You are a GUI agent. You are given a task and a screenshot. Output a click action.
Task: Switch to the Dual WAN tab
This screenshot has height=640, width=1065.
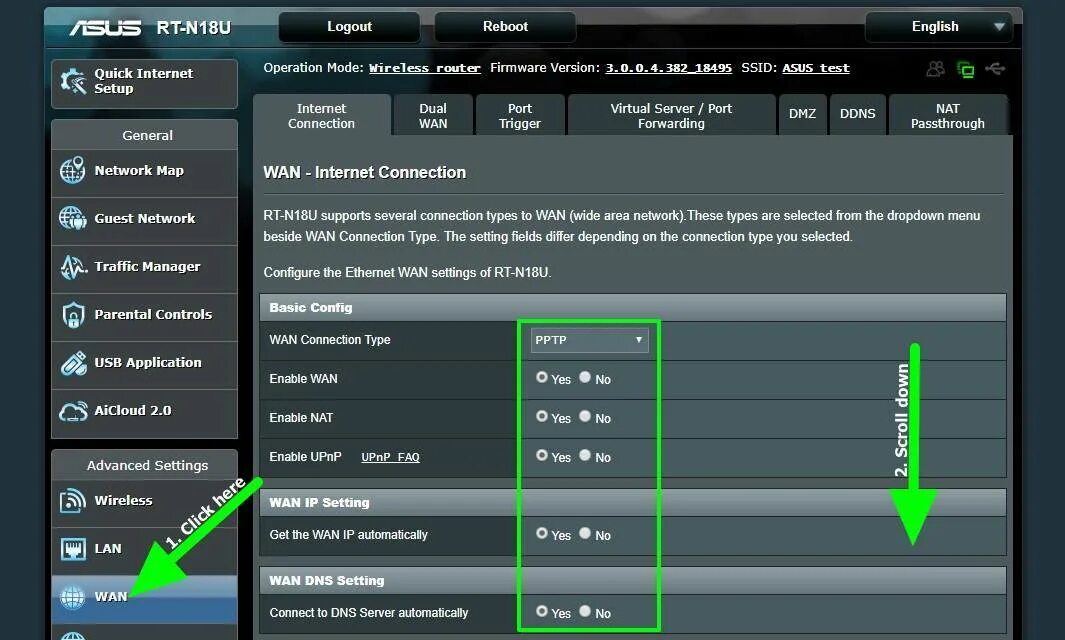433,115
